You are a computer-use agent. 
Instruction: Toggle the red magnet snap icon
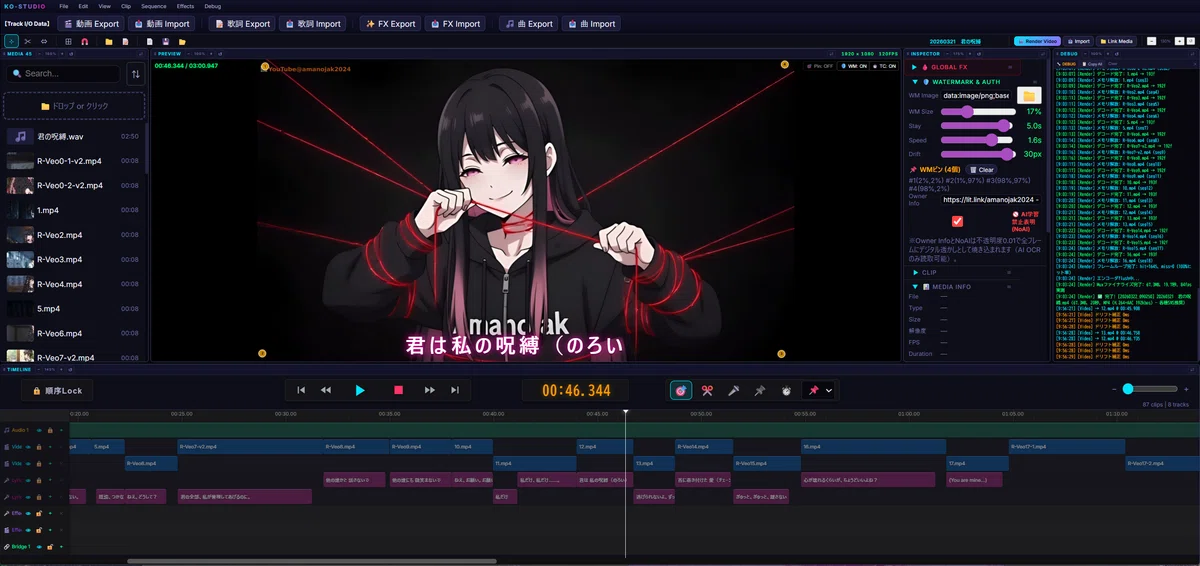tap(84, 41)
